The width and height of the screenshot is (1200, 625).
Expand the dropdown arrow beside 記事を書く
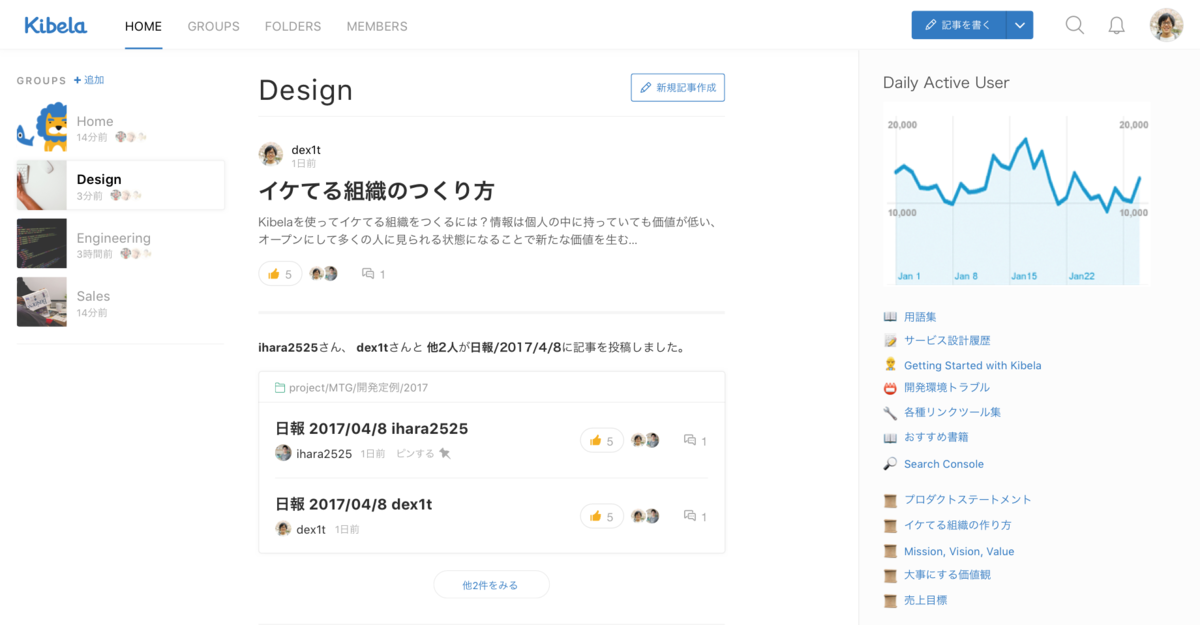click(1019, 25)
